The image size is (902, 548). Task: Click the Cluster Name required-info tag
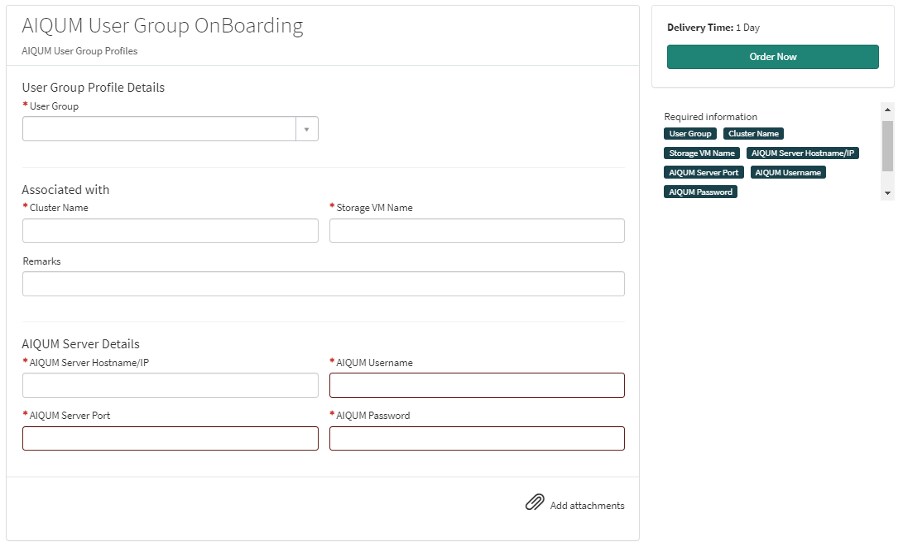tap(753, 134)
